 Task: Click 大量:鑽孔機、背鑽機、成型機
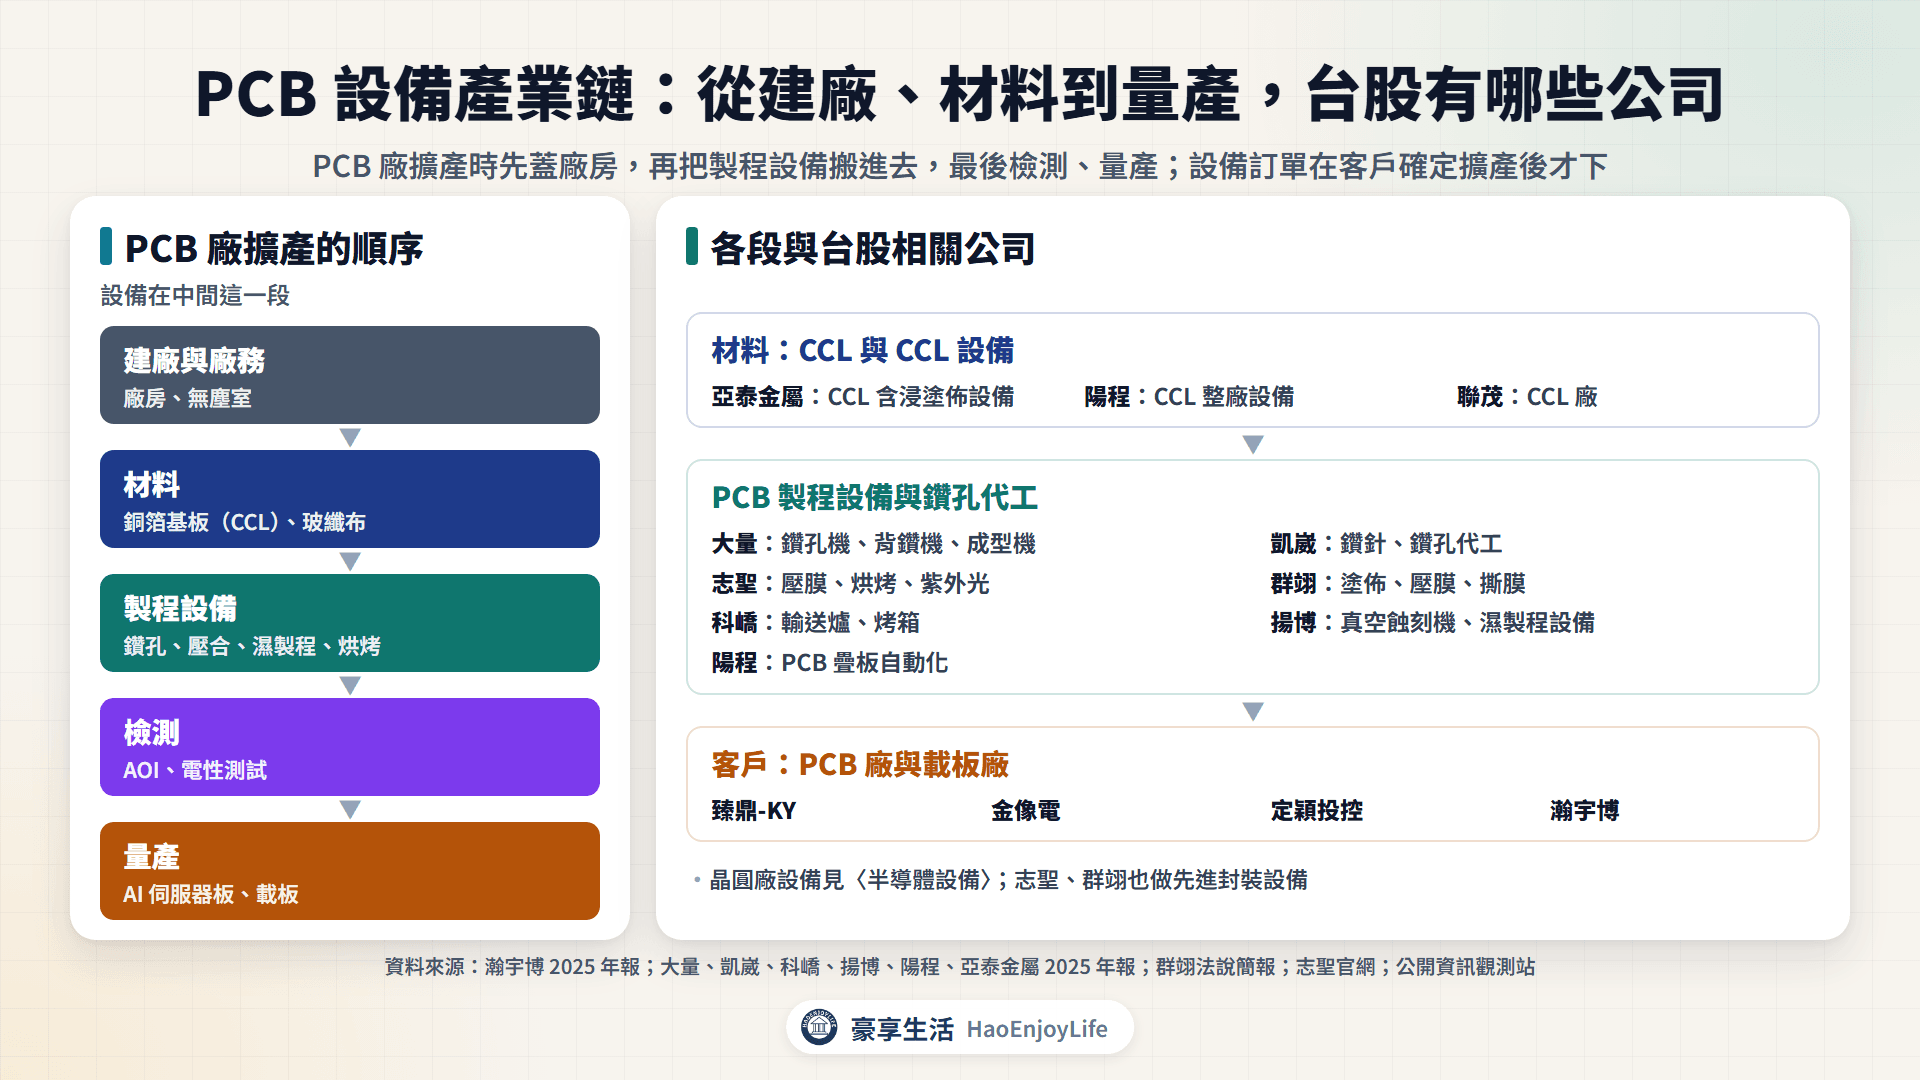coord(874,544)
